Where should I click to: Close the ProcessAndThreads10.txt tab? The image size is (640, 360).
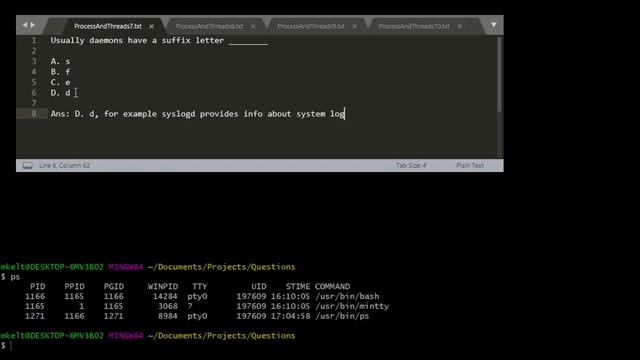pyautogui.click(x=460, y=26)
